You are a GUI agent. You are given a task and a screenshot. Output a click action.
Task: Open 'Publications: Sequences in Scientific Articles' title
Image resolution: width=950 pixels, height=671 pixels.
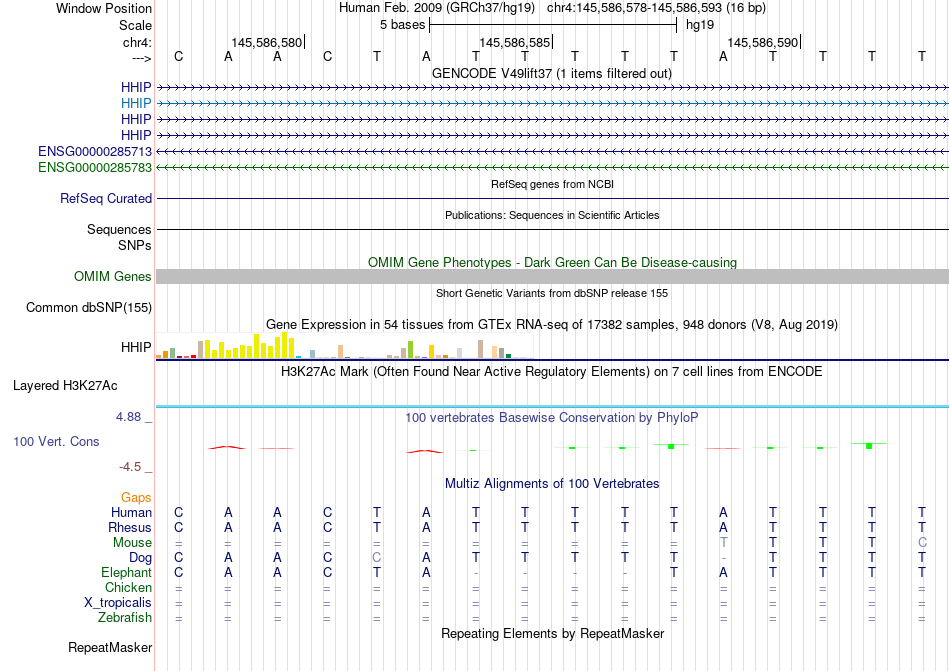tap(552, 215)
